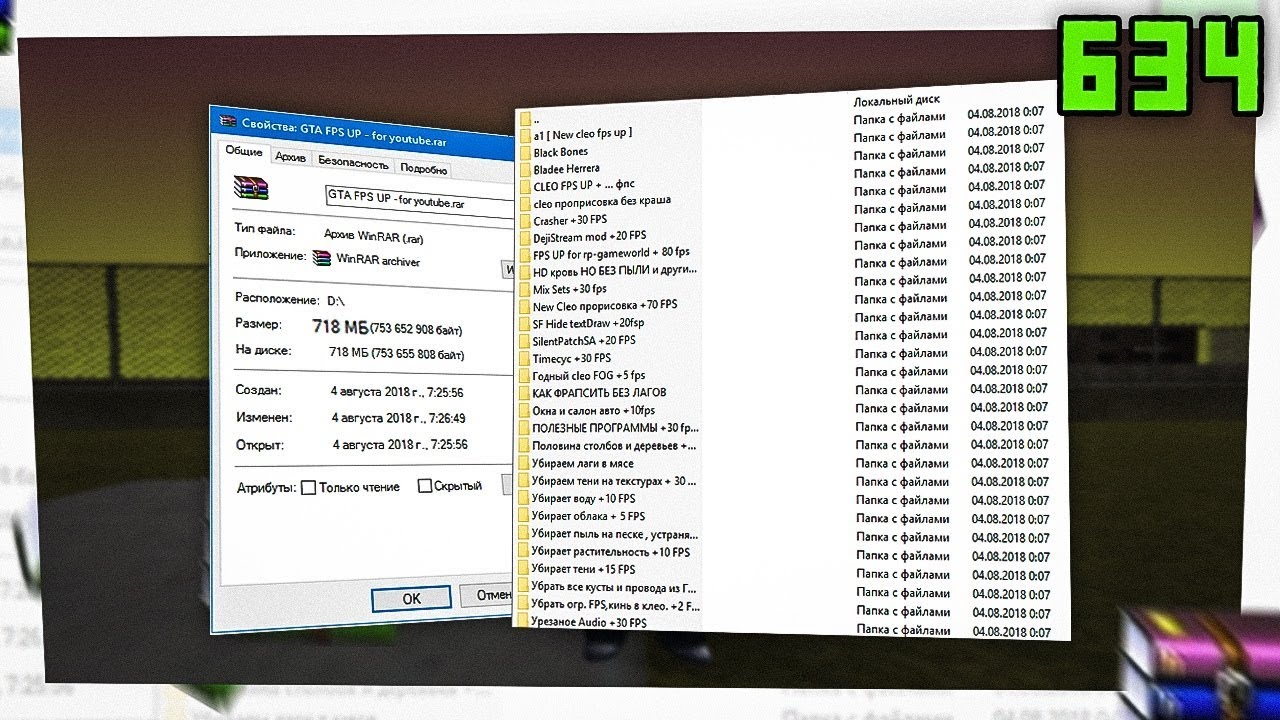The height and width of the screenshot is (720, 1280).
Task: Go to the 'Безопасность' tab
Action: click(353, 162)
